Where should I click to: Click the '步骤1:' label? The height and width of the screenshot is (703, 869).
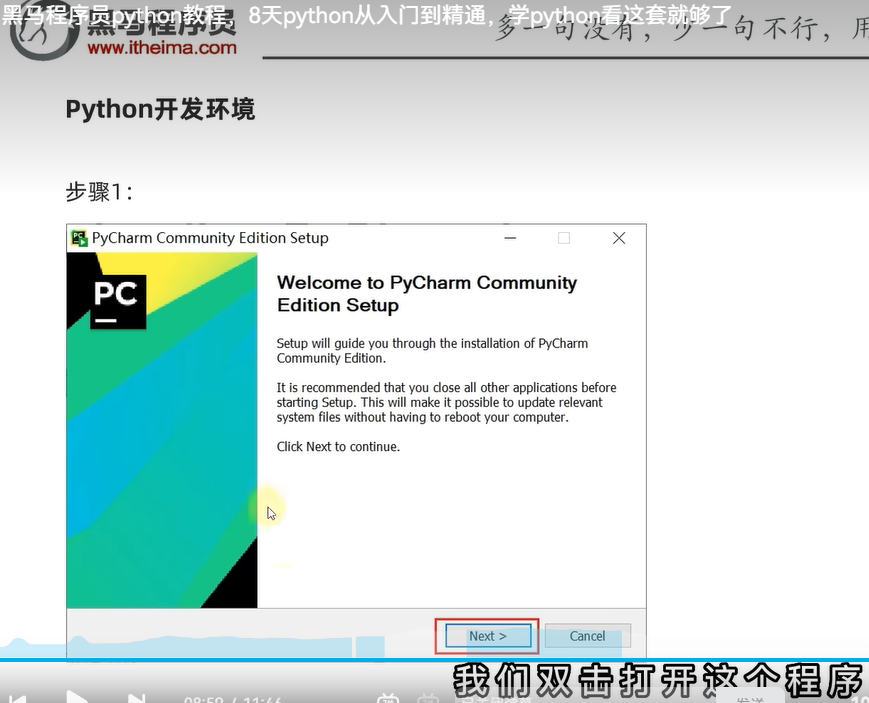(x=99, y=192)
